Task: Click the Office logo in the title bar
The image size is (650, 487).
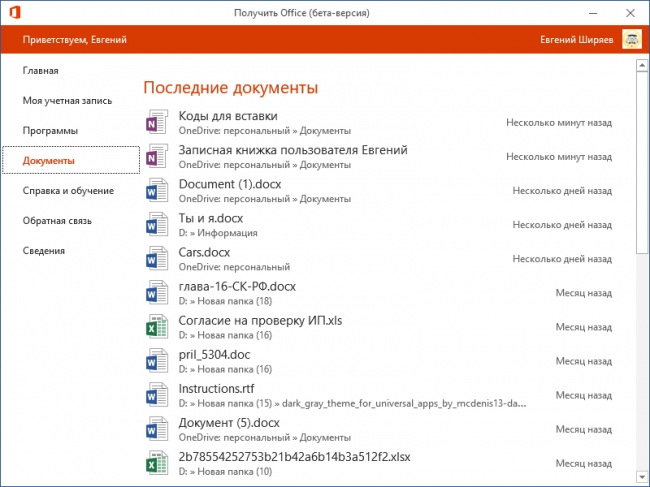Action: (15, 12)
